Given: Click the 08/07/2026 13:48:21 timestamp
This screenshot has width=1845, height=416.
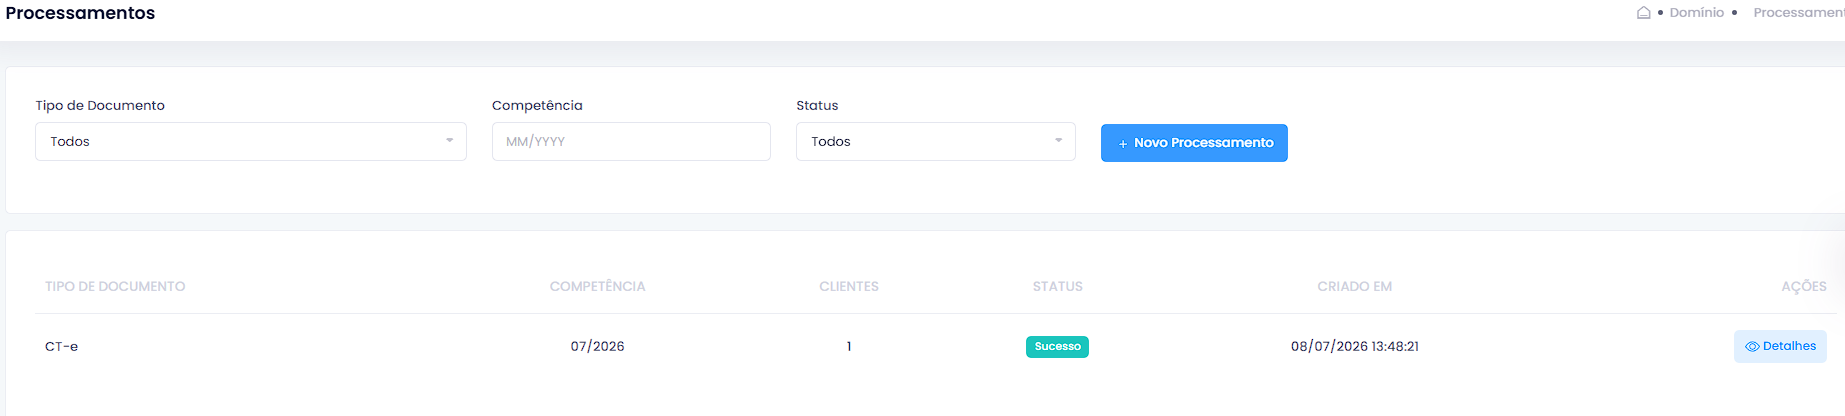Looking at the screenshot, I should pos(1354,347).
